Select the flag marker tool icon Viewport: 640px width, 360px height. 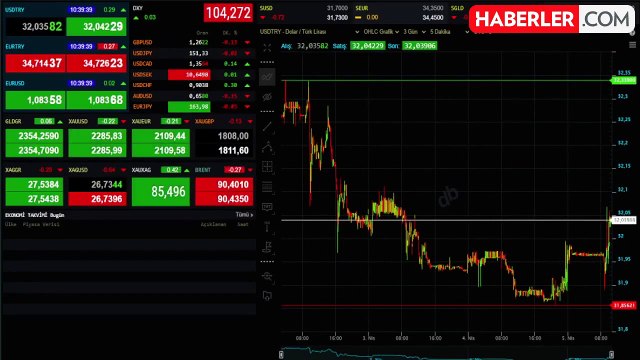[x=267, y=247]
